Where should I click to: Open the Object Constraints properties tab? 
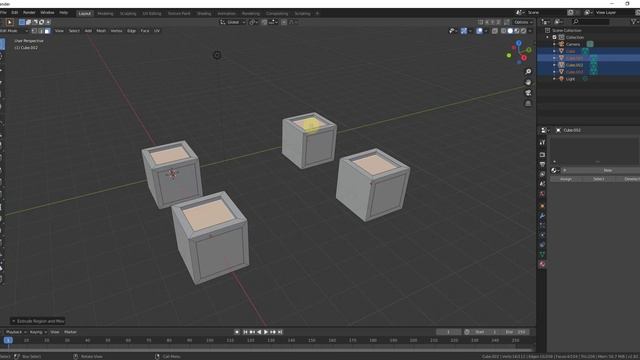542,245
